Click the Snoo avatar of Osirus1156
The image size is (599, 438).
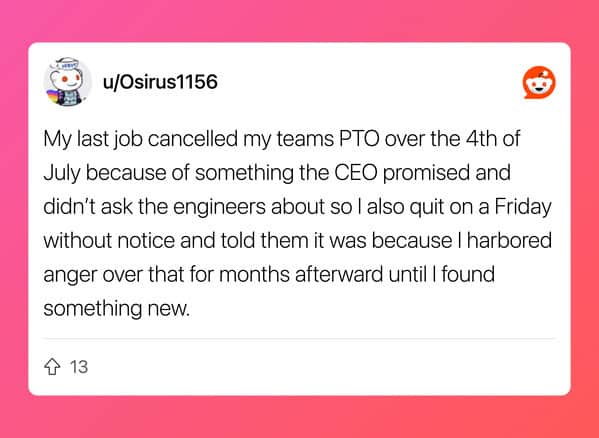coord(68,82)
